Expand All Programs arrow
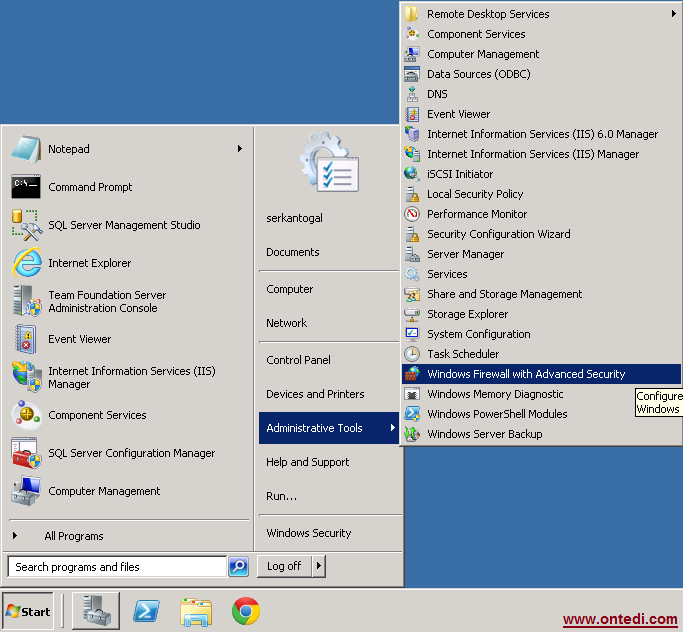683x632 pixels. tap(15, 535)
